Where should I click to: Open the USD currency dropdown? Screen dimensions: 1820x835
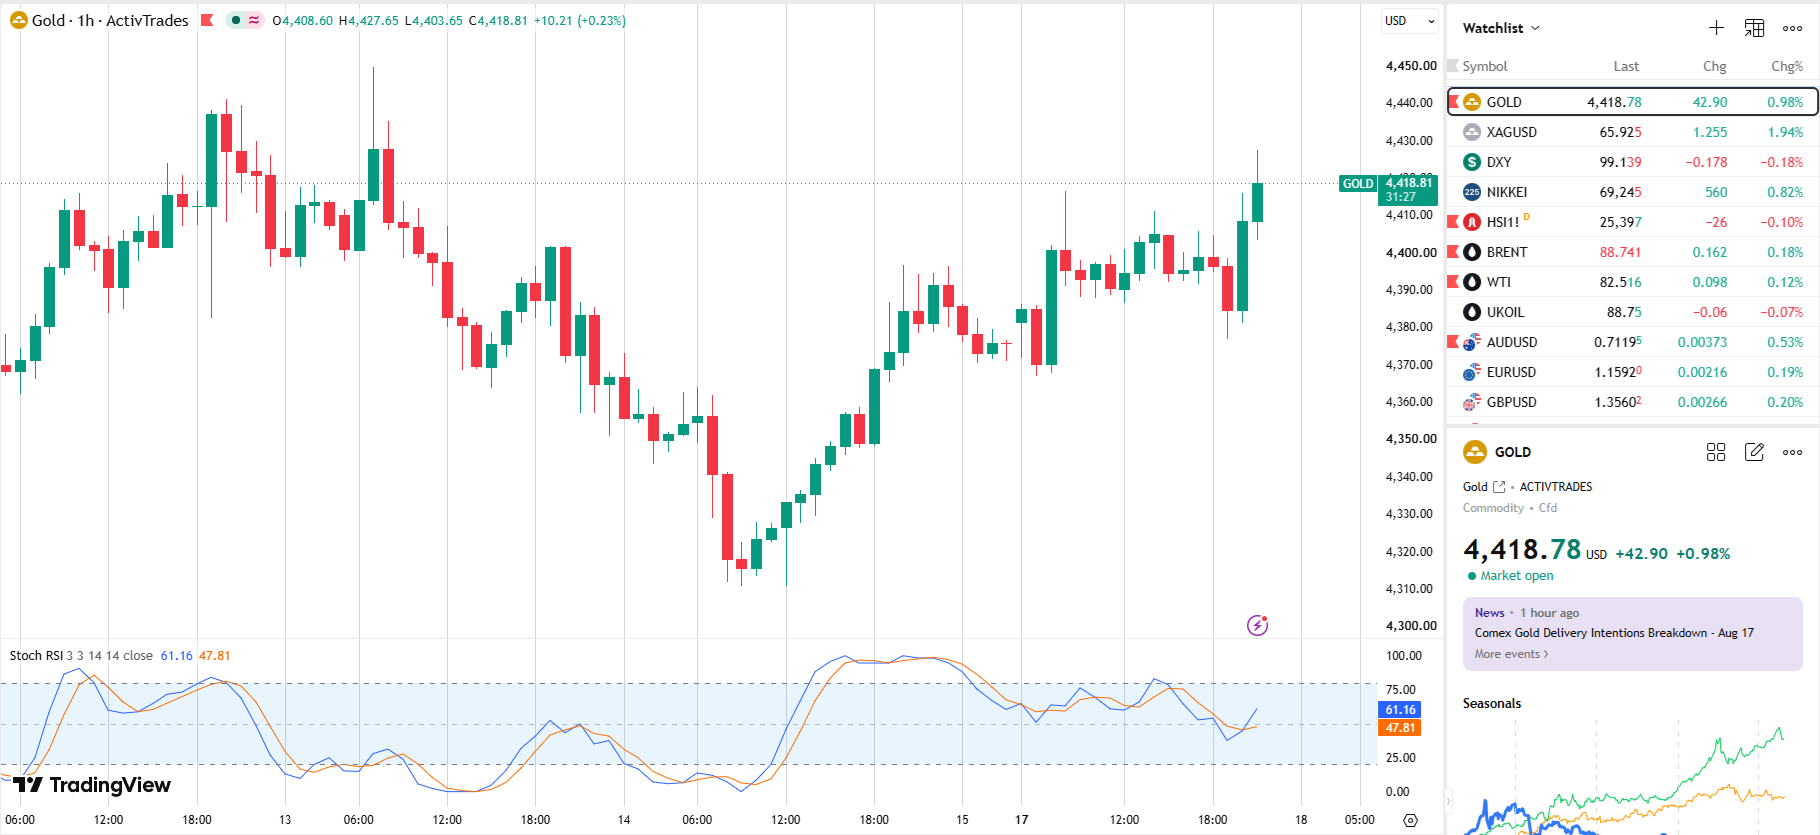click(x=1410, y=21)
